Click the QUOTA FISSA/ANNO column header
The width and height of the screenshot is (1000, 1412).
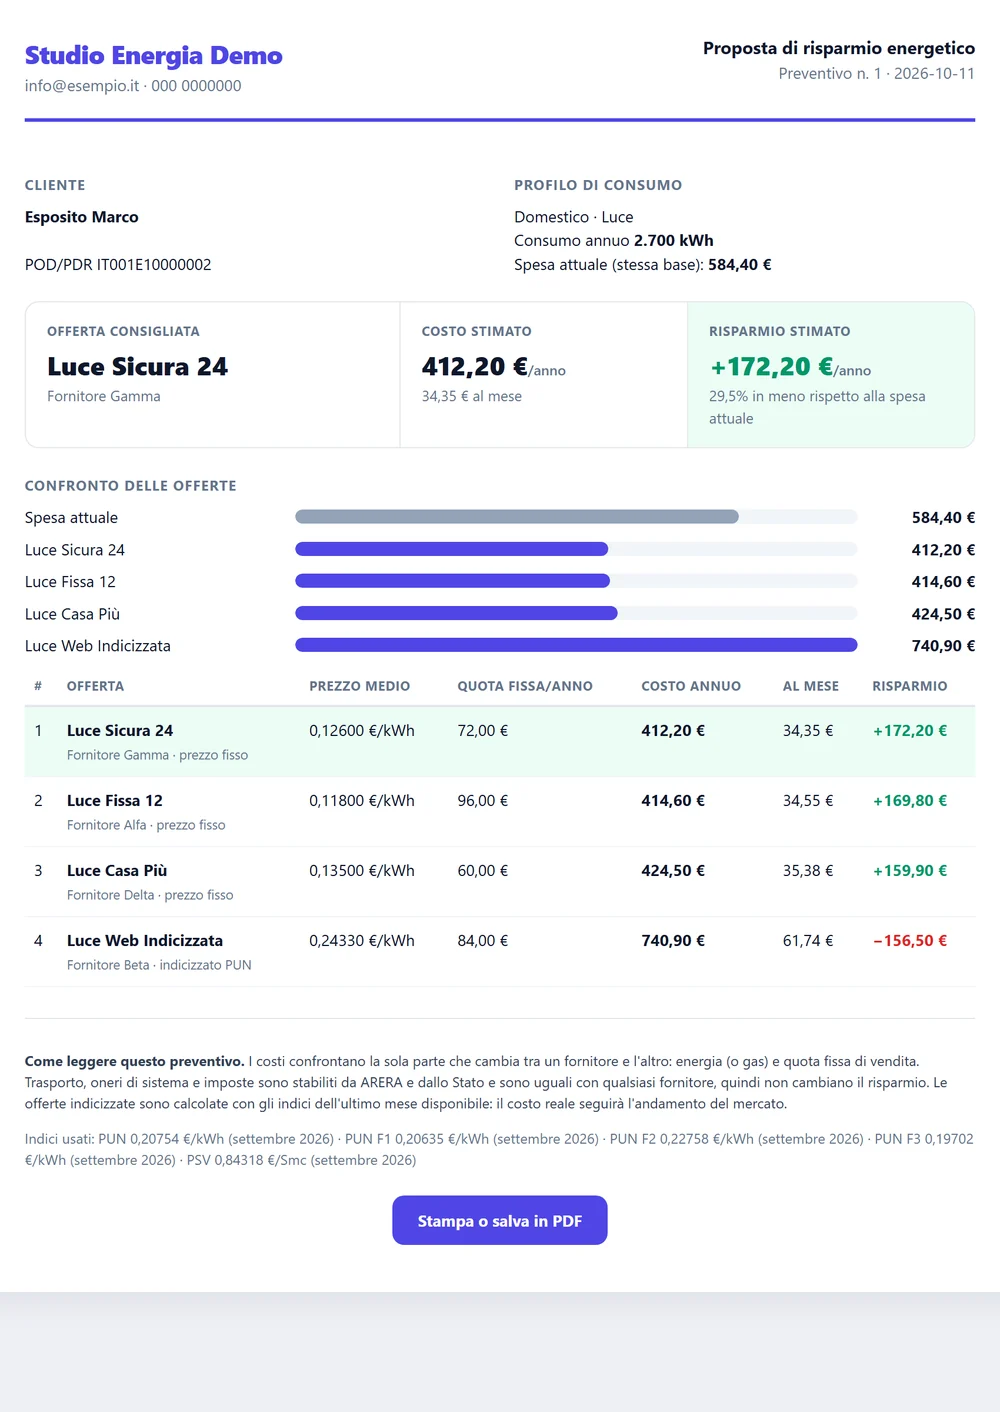tap(525, 686)
